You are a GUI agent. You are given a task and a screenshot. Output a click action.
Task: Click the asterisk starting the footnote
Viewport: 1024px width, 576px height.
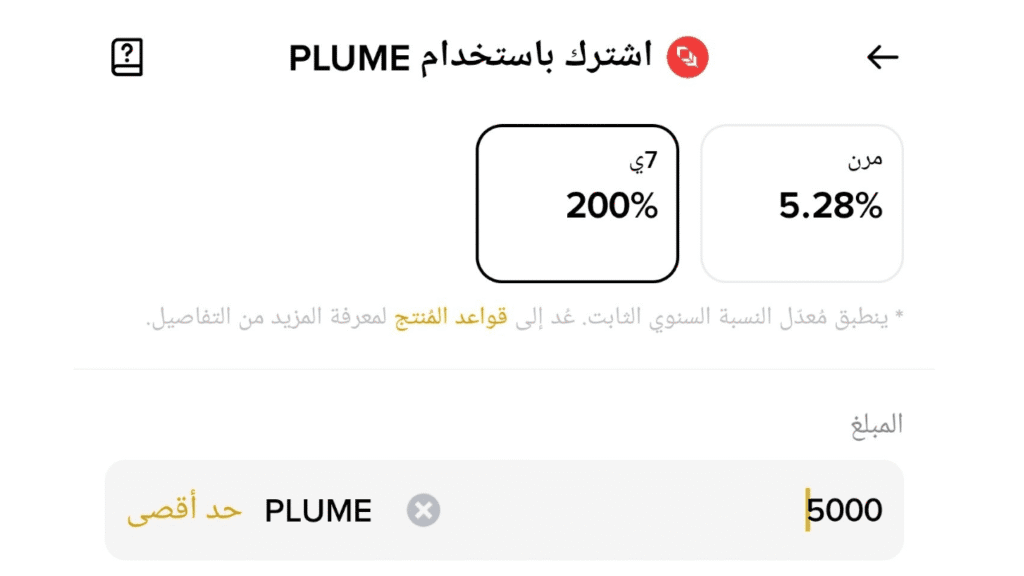898,317
